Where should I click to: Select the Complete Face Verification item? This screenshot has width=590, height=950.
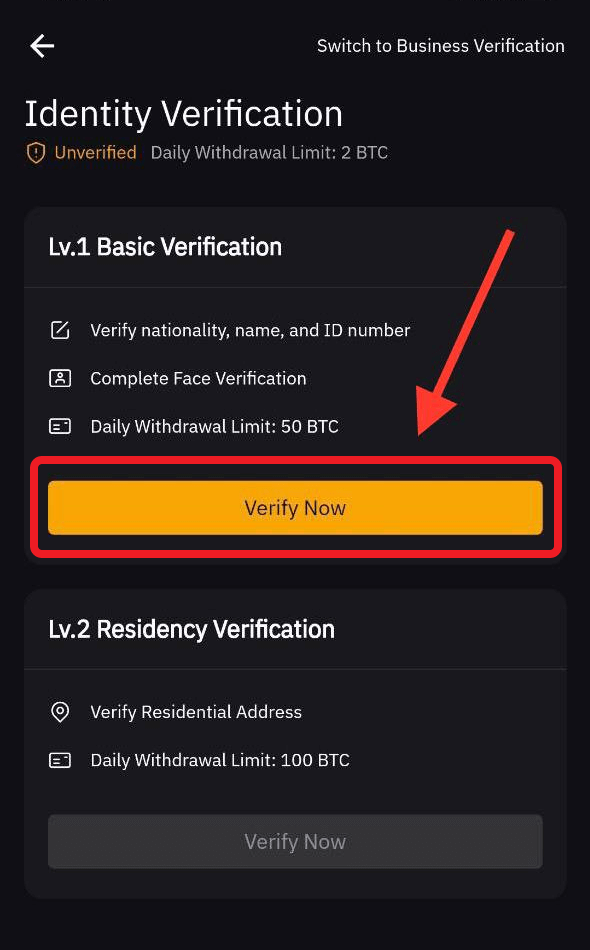198,379
